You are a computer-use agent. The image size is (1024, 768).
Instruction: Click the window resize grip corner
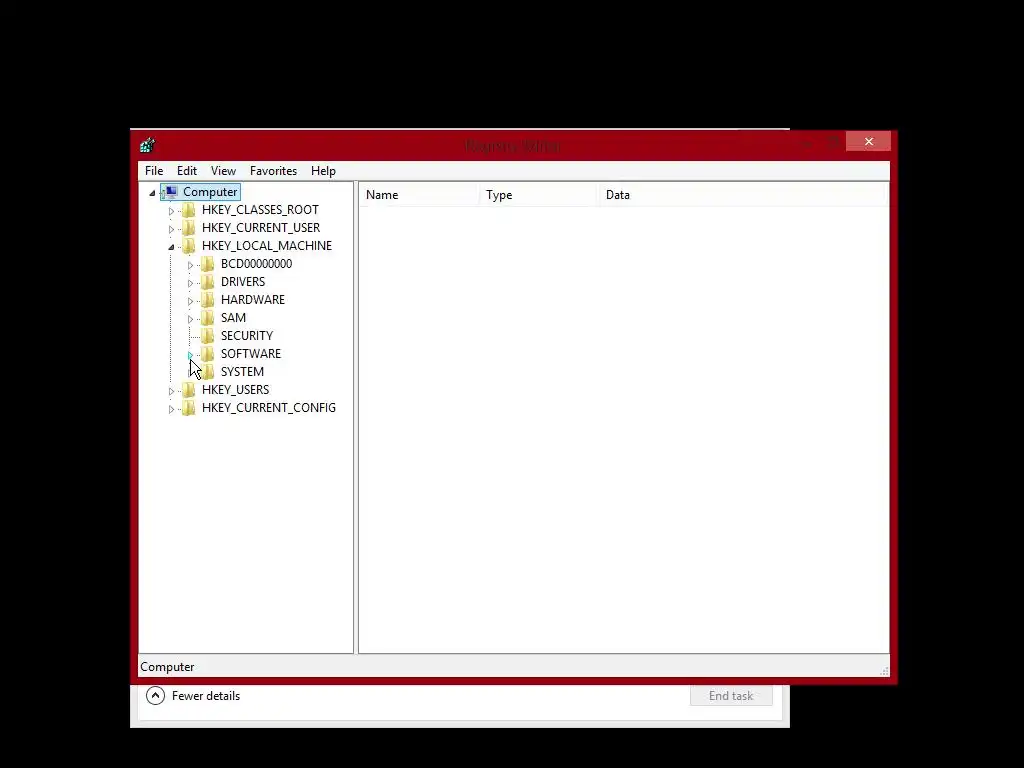[884, 671]
